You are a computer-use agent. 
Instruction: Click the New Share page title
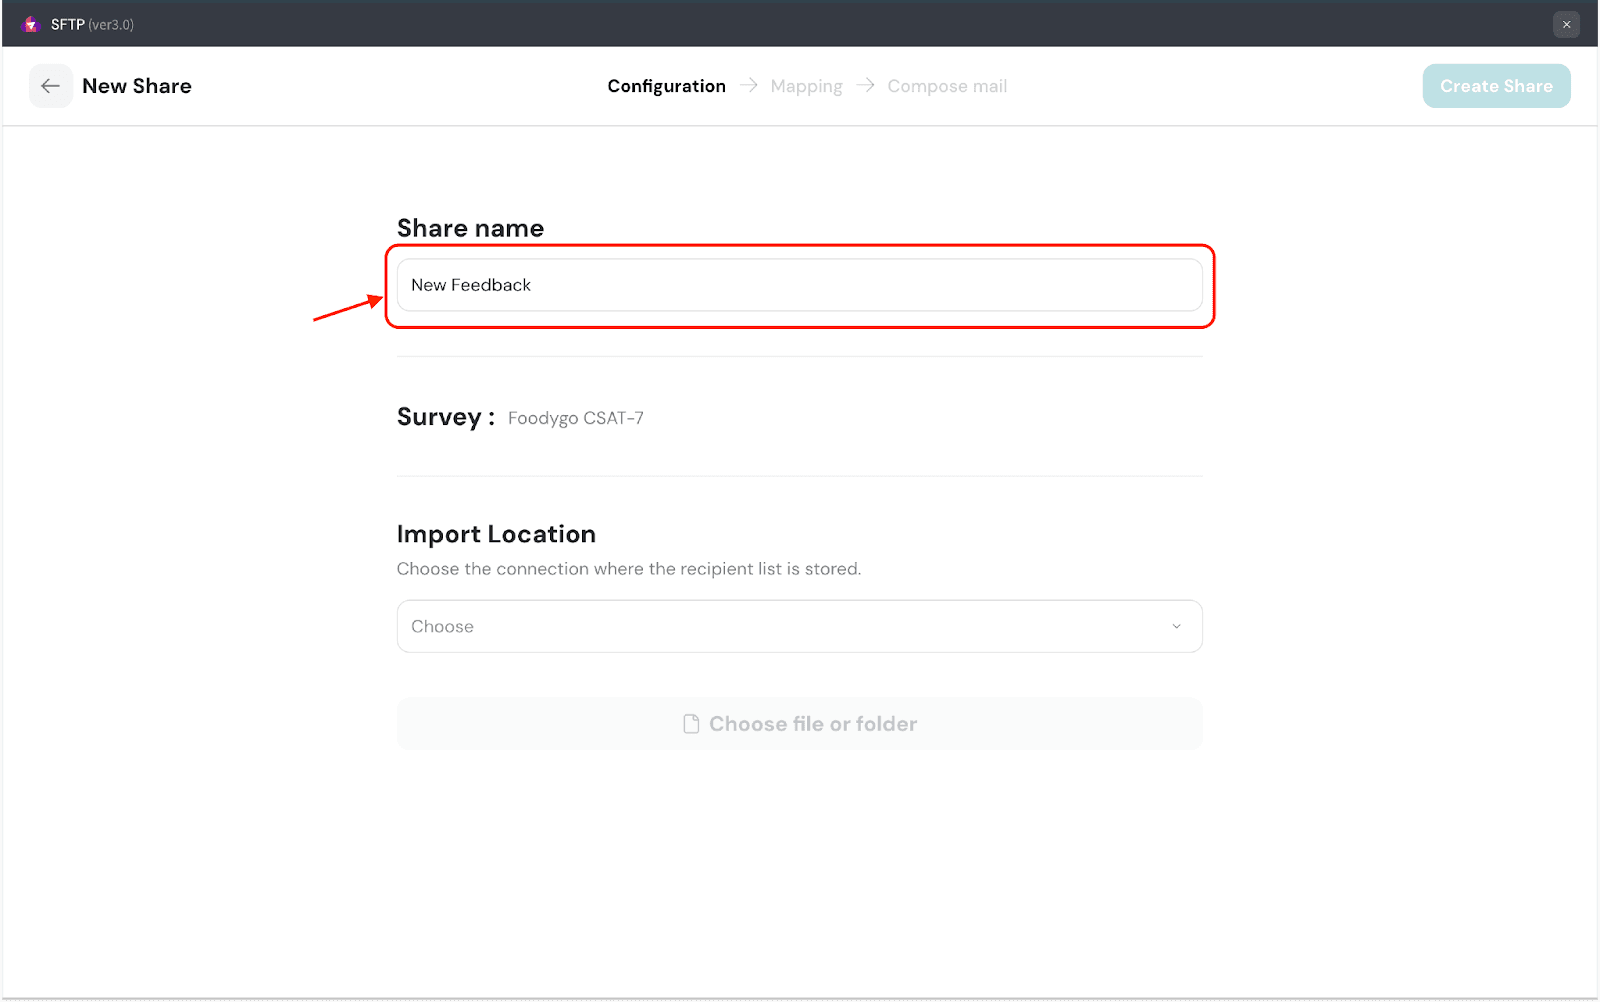137,86
